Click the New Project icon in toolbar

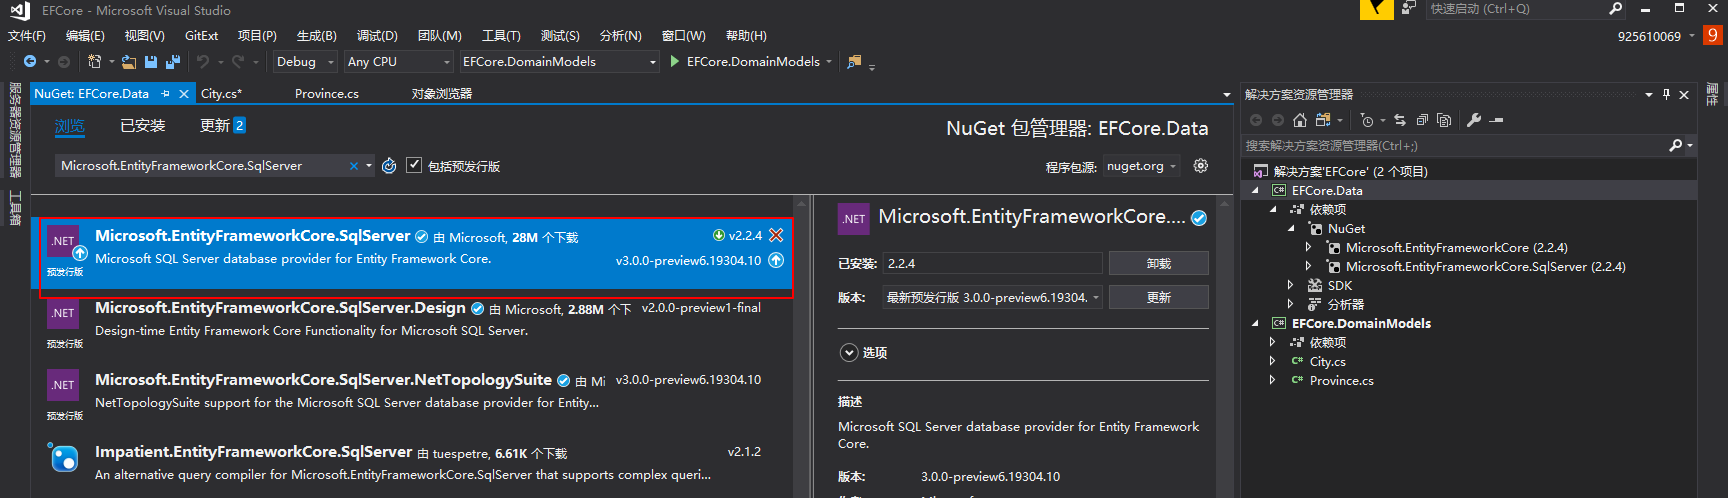coord(95,62)
